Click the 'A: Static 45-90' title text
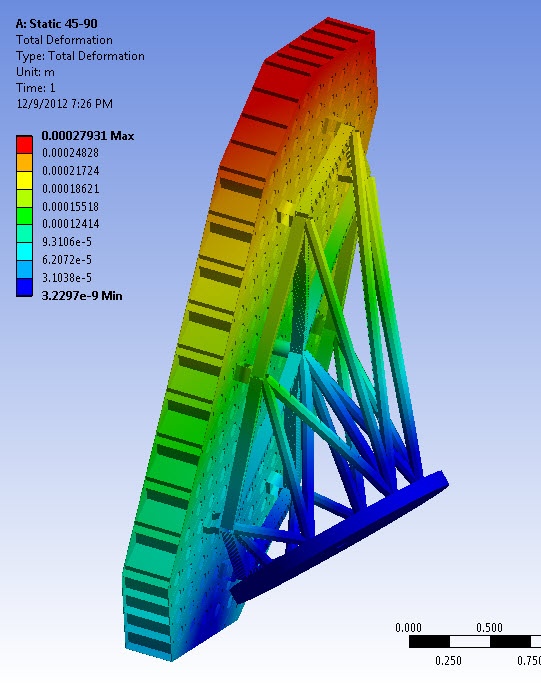The height and width of the screenshot is (687, 541). pyautogui.click(x=57, y=24)
